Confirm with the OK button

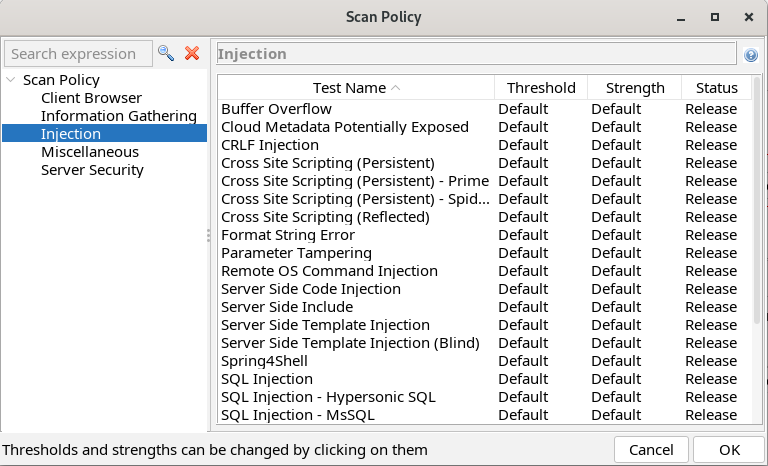click(729, 449)
